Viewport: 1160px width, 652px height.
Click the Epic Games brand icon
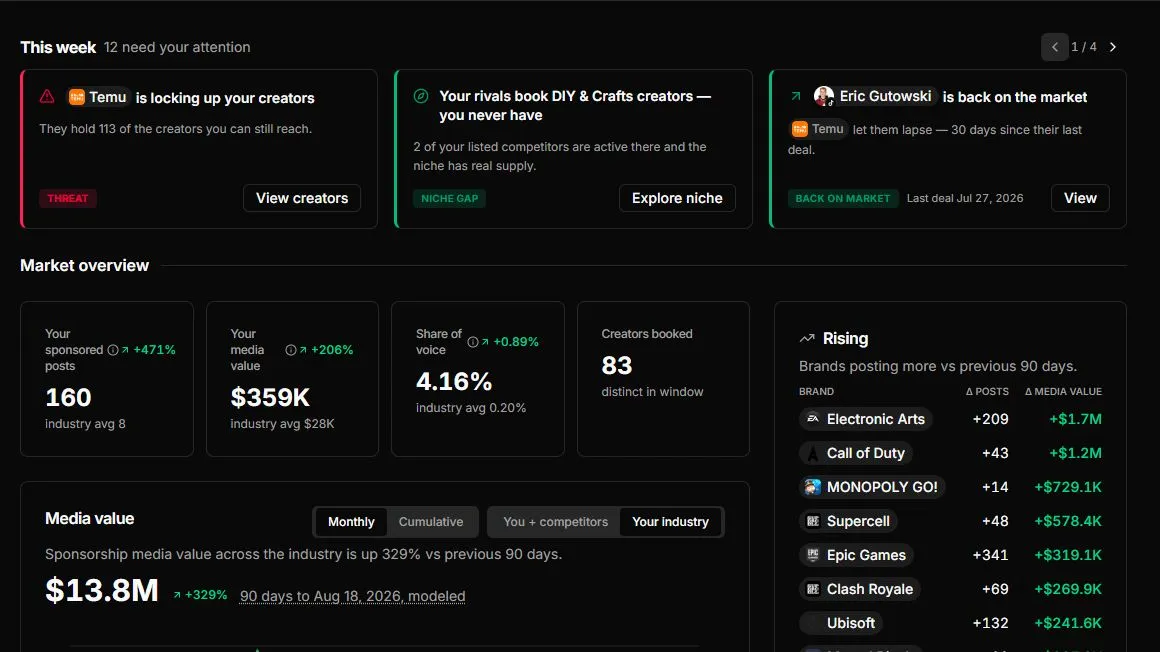coord(813,555)
